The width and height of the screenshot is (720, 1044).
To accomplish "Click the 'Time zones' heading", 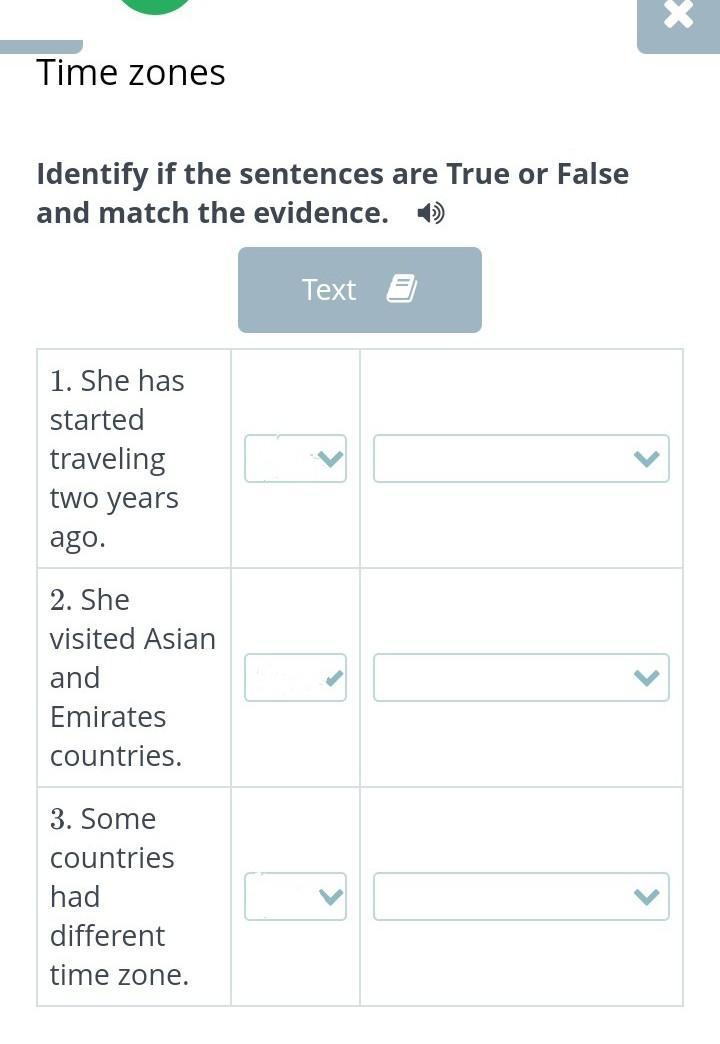I will (x=131, y=73).
